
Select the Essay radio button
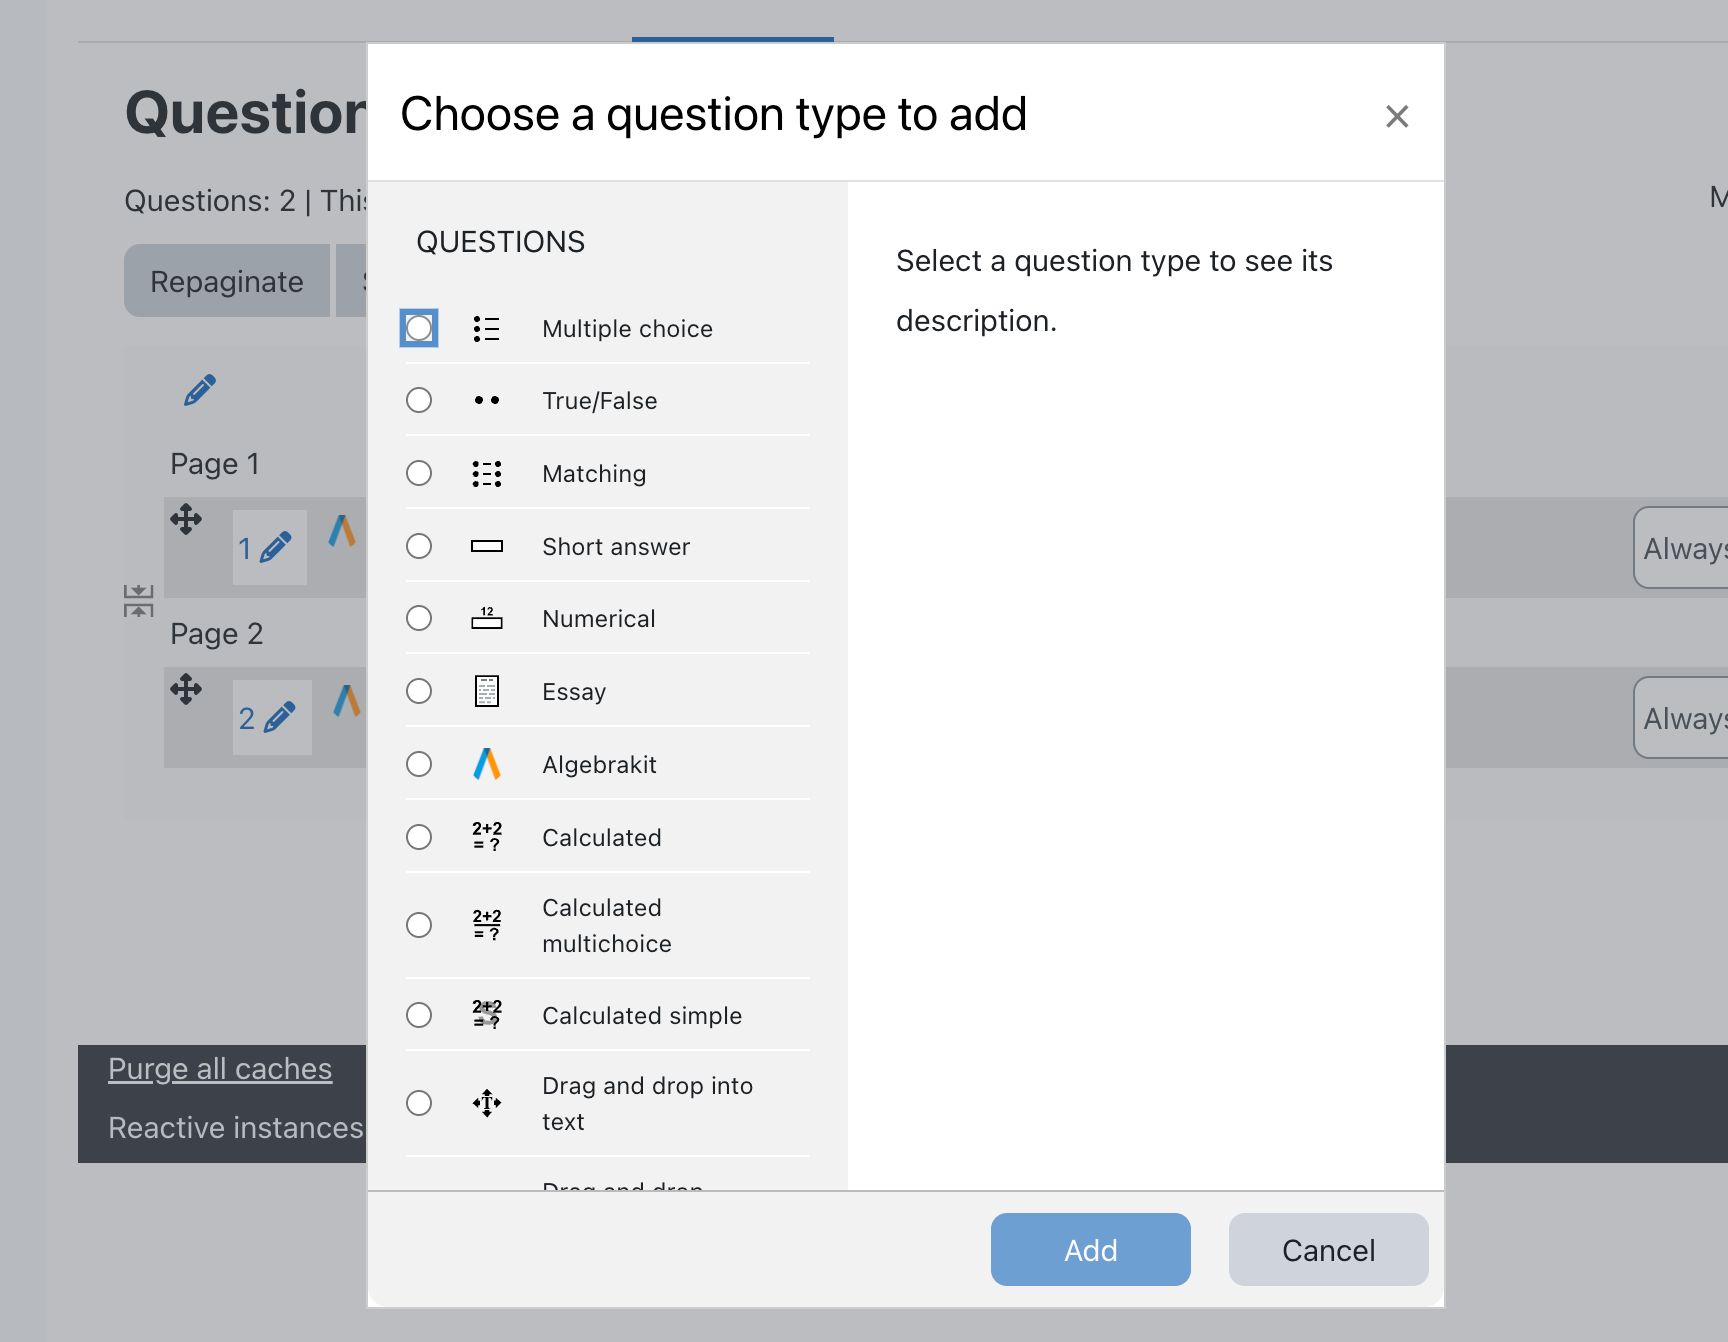pos(419,691)
